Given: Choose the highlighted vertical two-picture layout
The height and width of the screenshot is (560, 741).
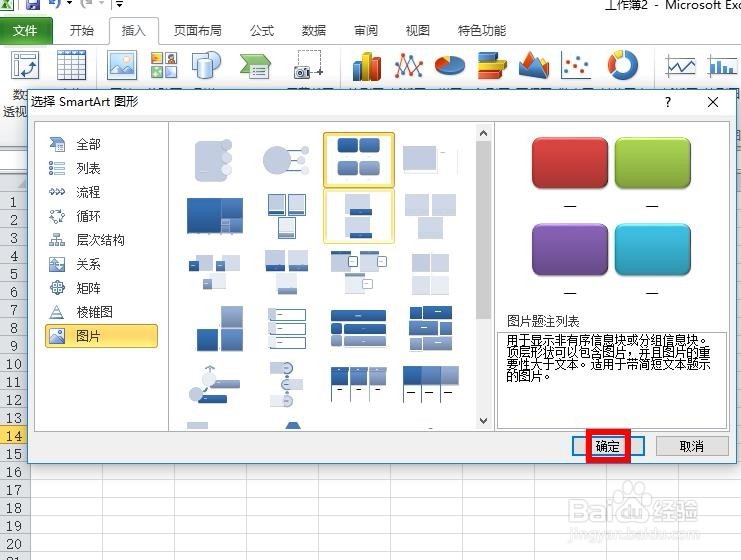Looking at the screenshot, I should click(359, 216).
